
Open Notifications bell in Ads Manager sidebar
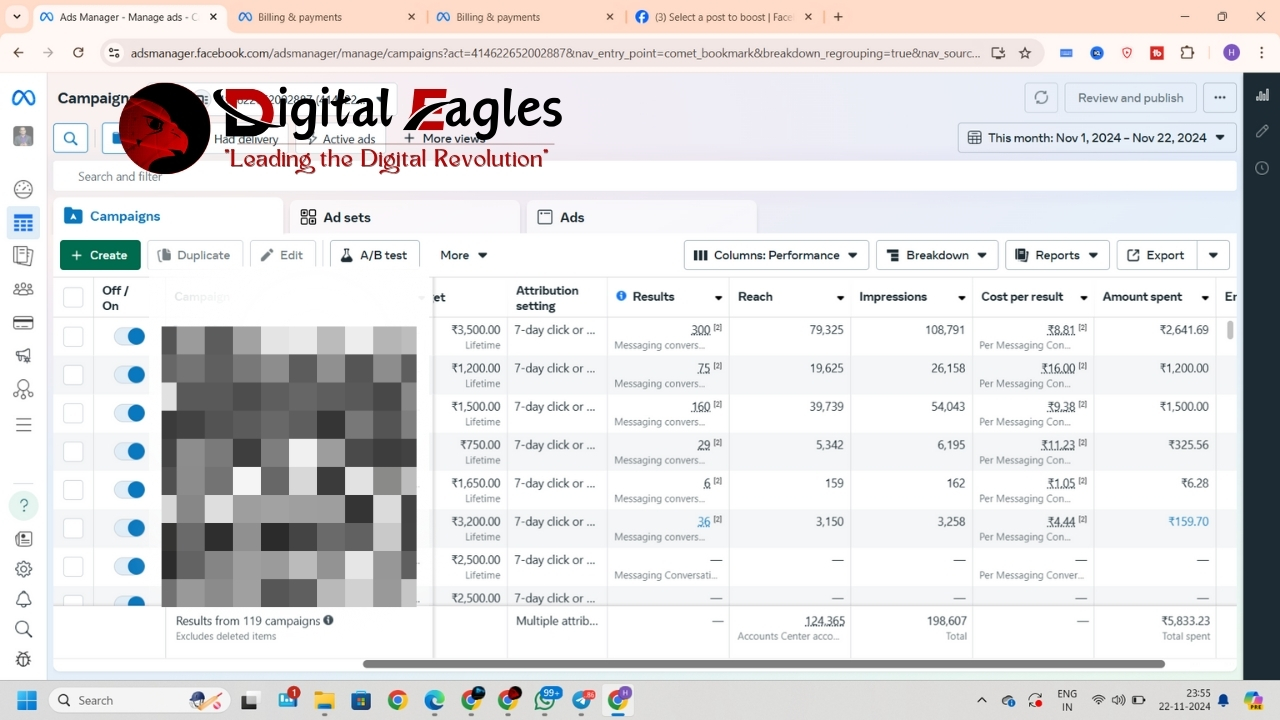23,599
